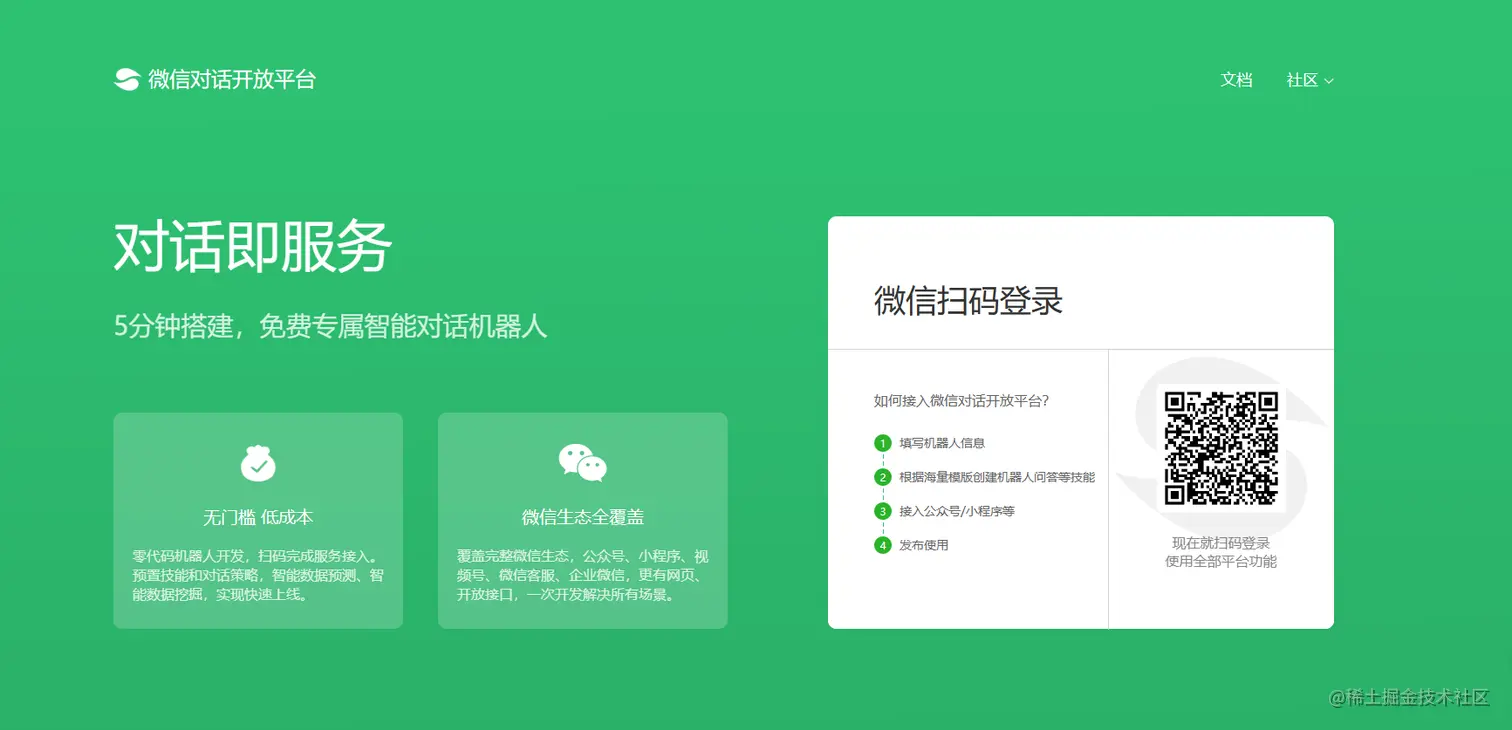Click the WeChat dialog platform logo icon

tap(127, 80)
